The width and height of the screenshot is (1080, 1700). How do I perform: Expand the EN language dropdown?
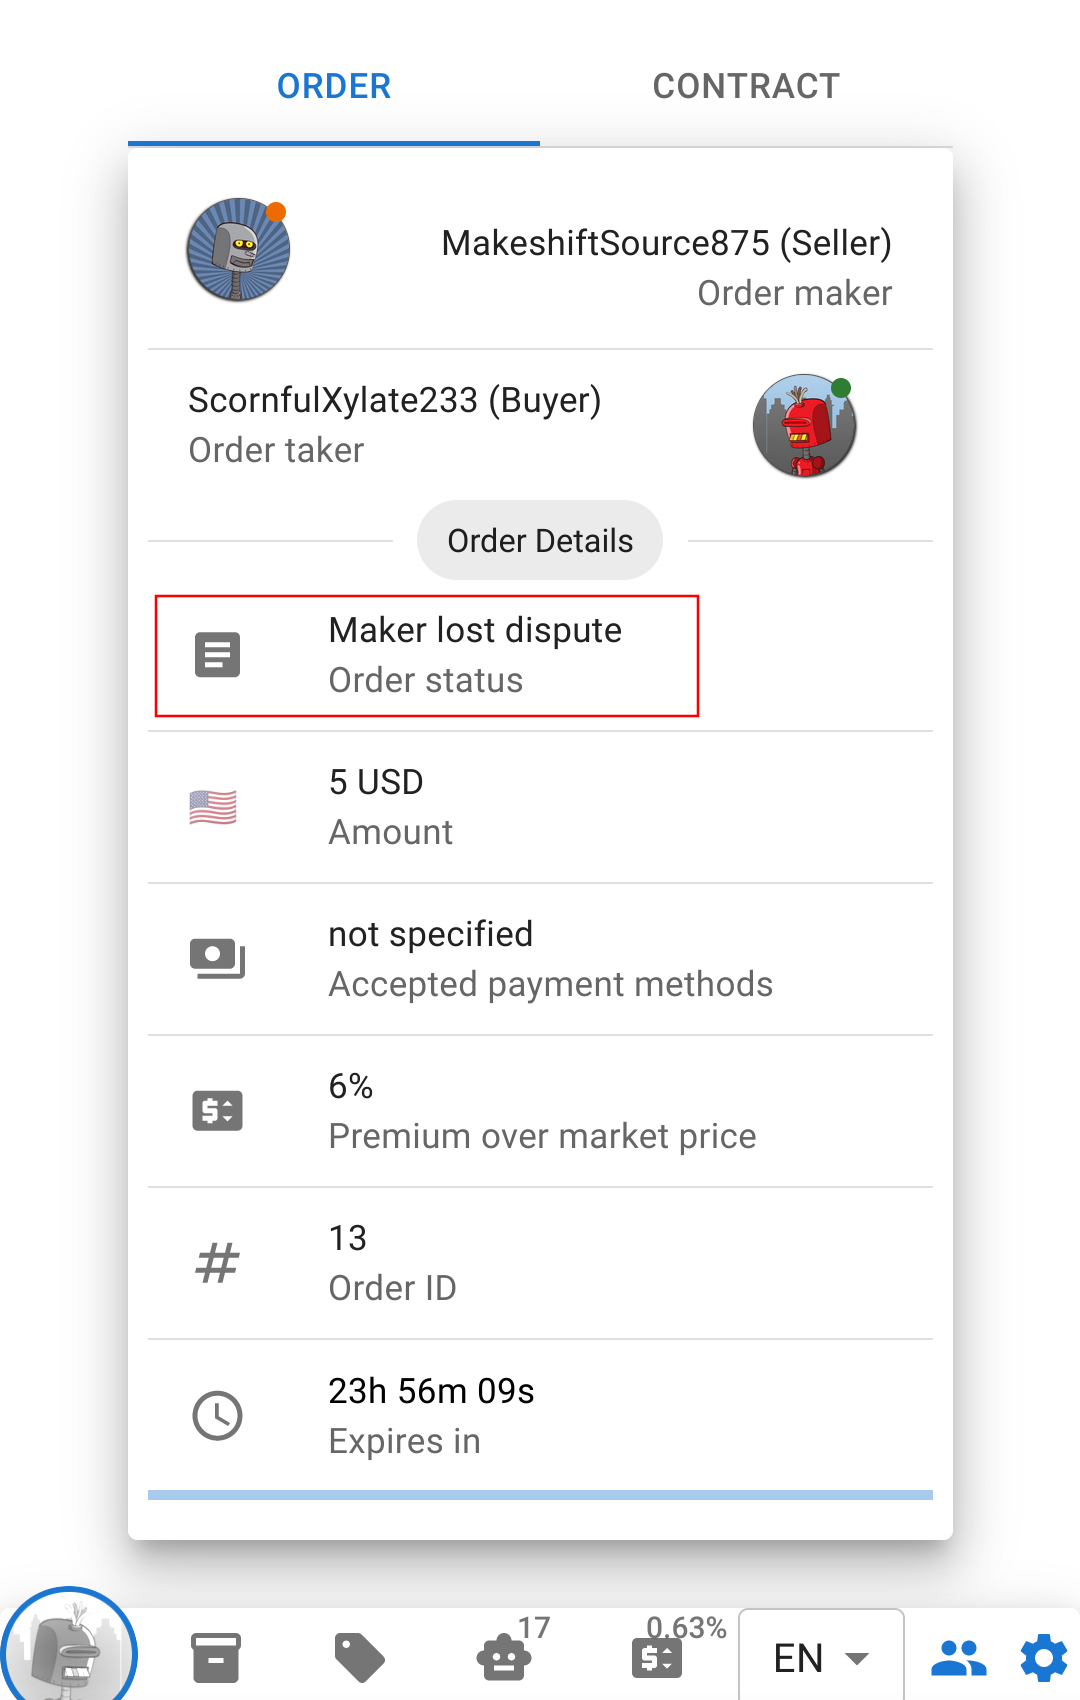821,1657
